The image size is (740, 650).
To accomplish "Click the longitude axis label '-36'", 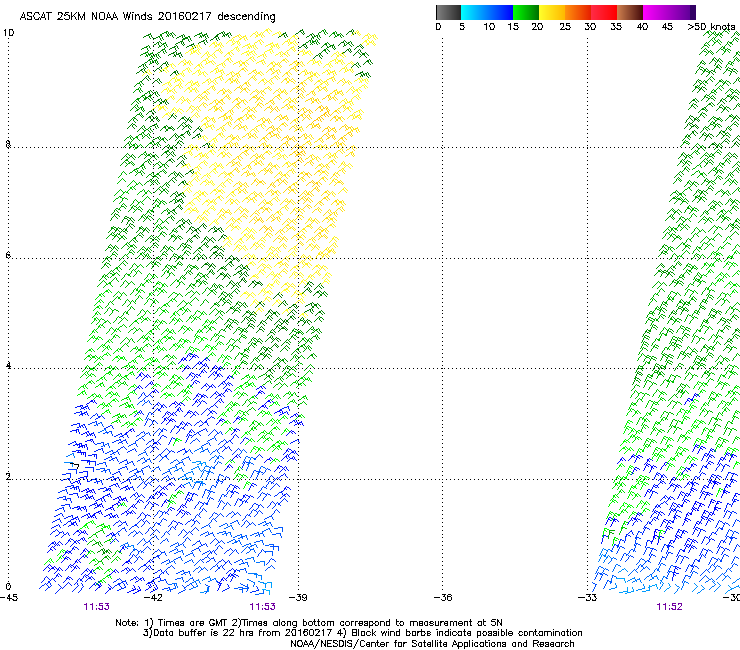I will coord(443,598).
